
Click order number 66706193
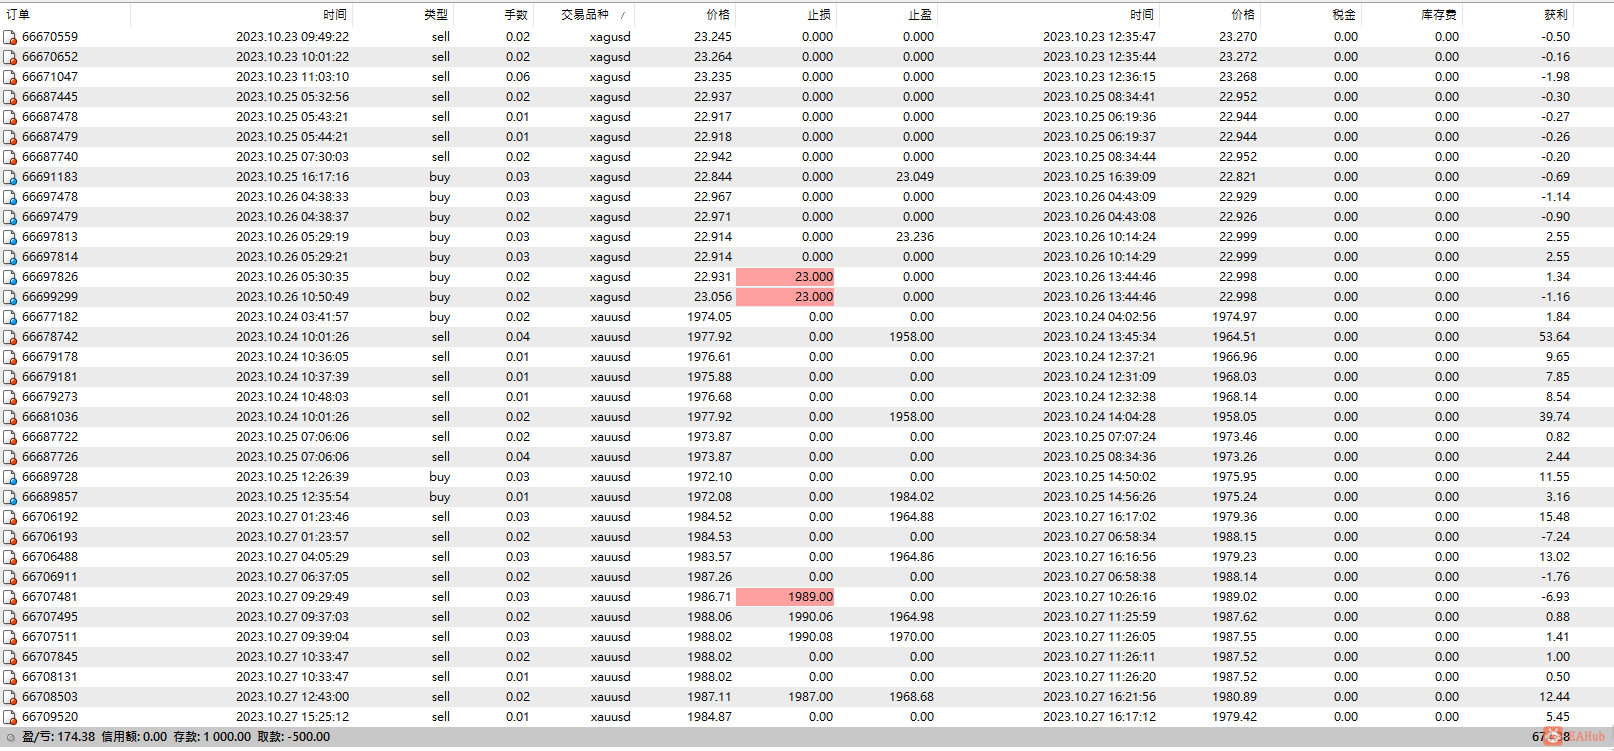pos(50,537)
